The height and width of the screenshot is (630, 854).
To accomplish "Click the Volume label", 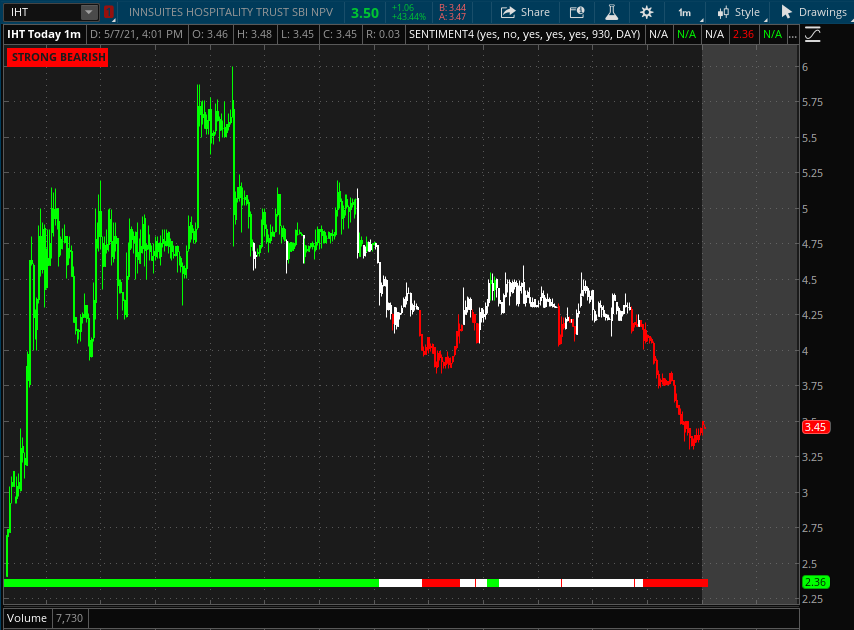I will (x=27, y=618).
